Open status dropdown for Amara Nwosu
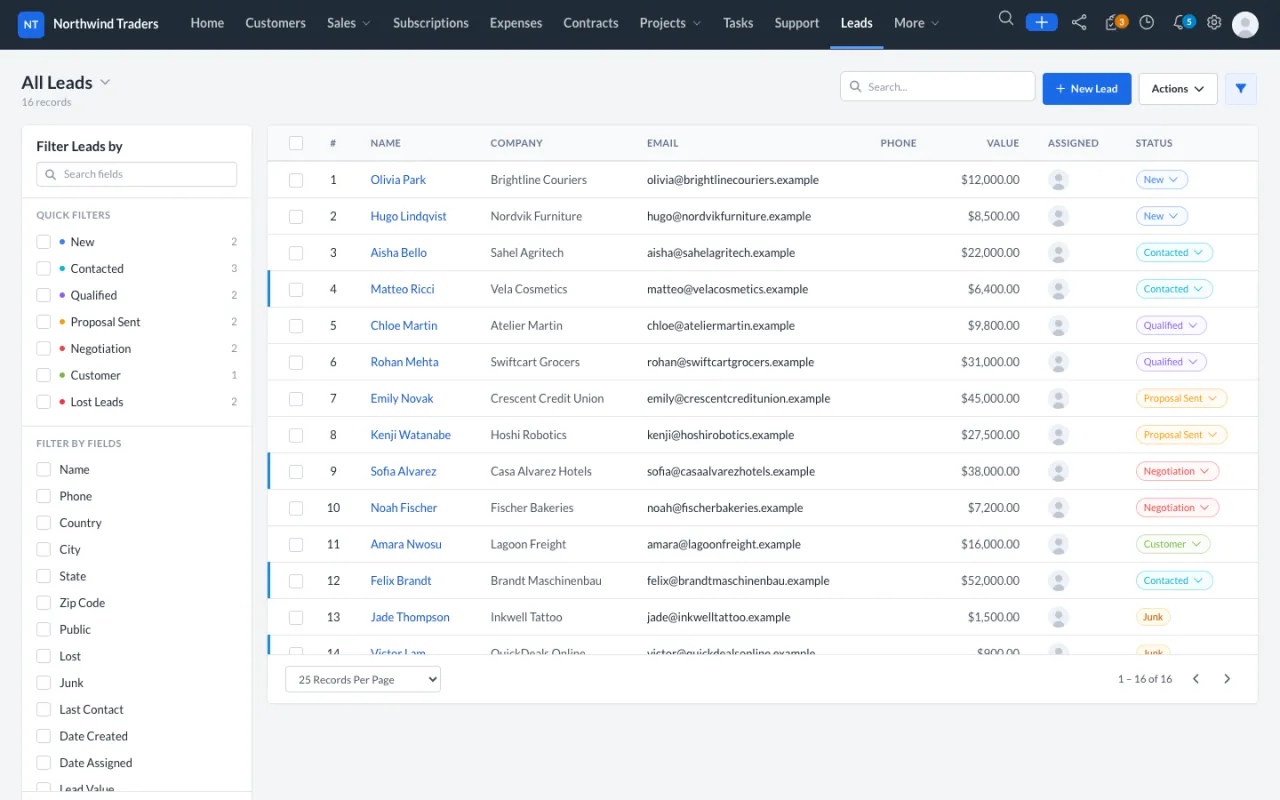The height and width of the screenshot is (800, 1280). point(1173,544)
